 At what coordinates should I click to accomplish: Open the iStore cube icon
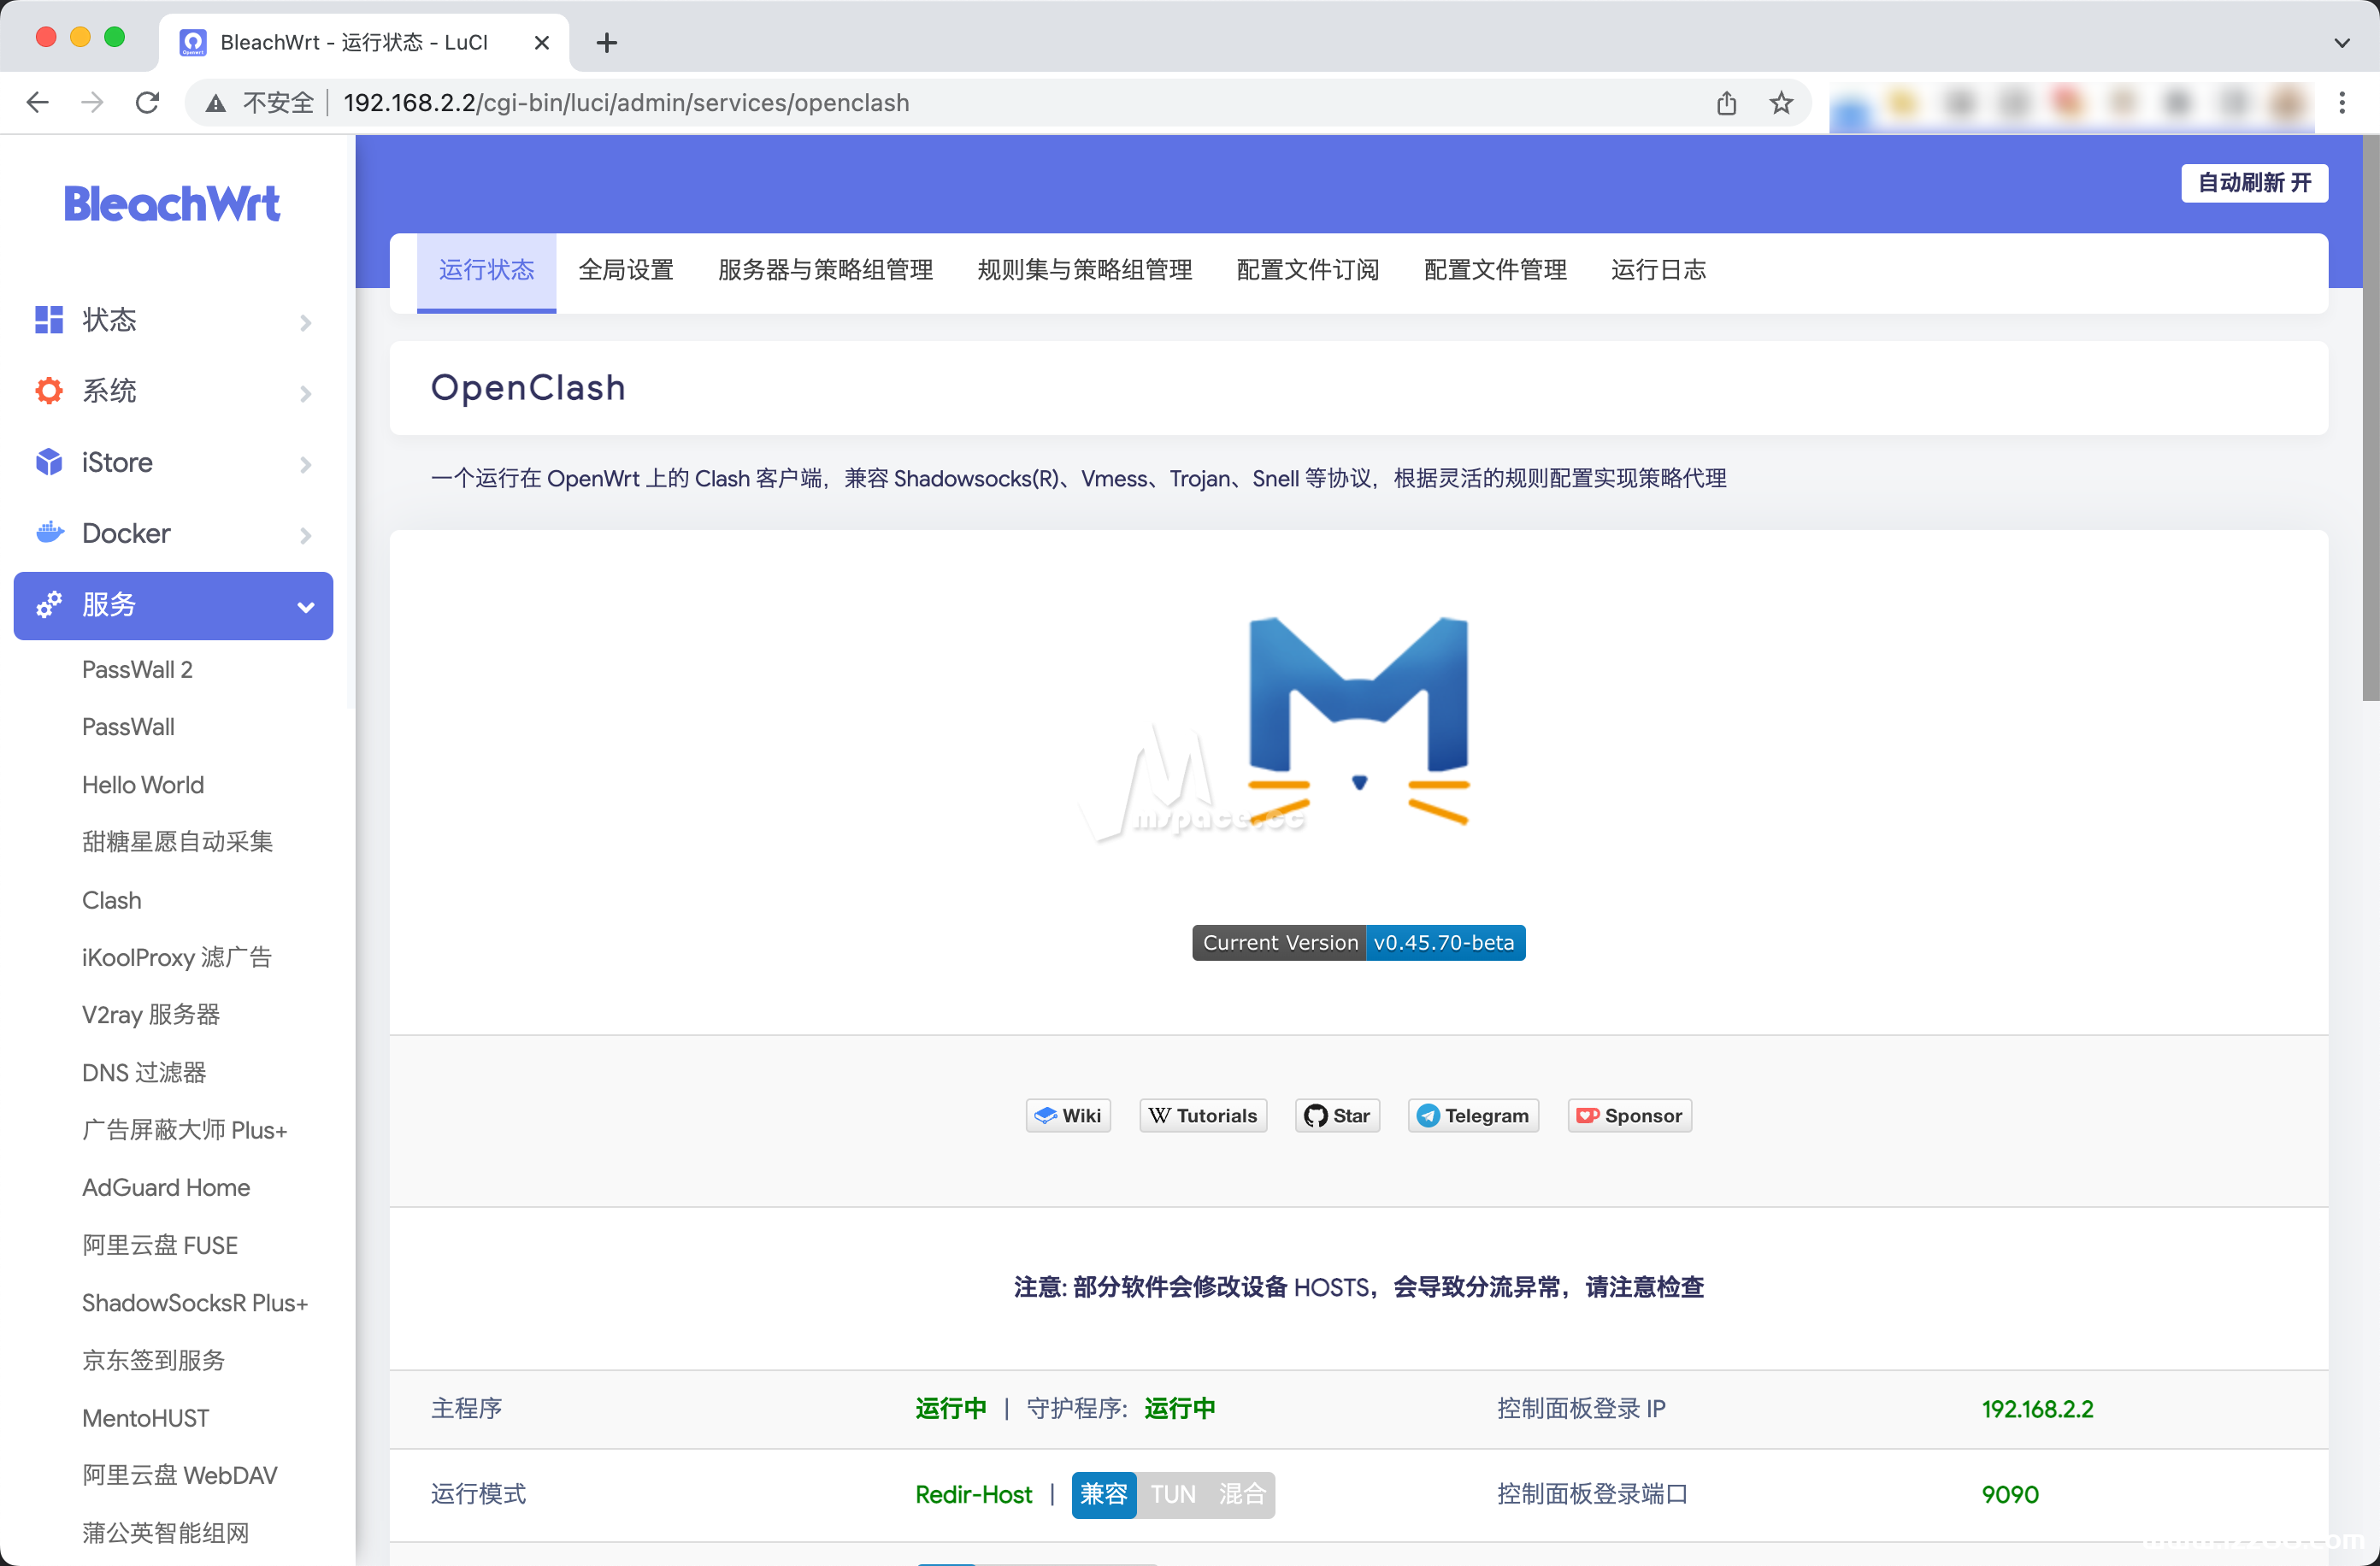click(x=47, y=462)
